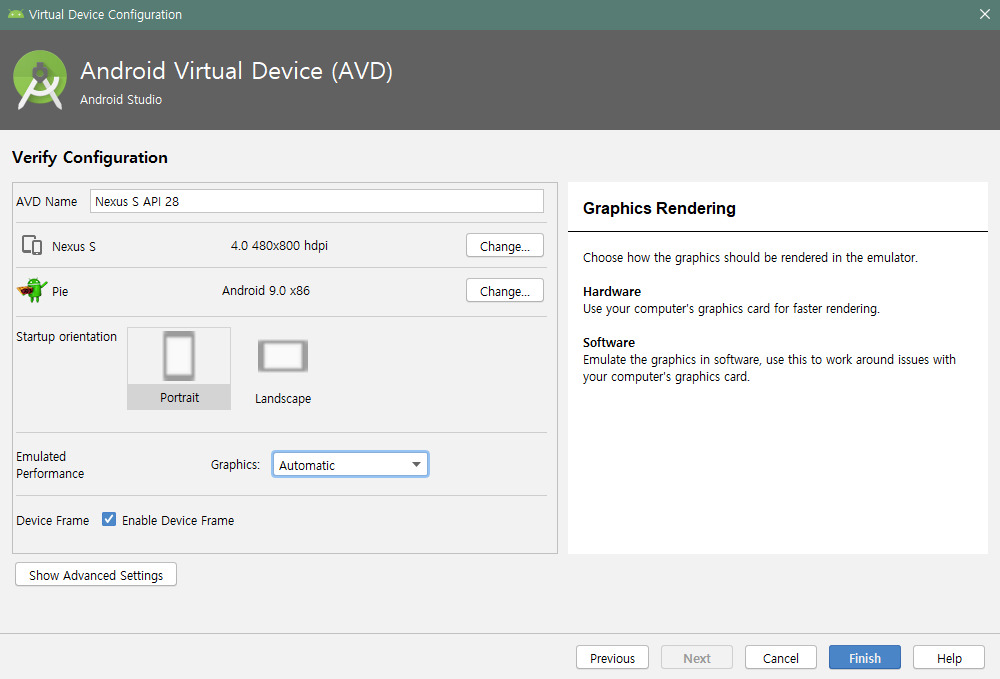Click the 'Verify Configuration' heading

(x=90, y=157)
